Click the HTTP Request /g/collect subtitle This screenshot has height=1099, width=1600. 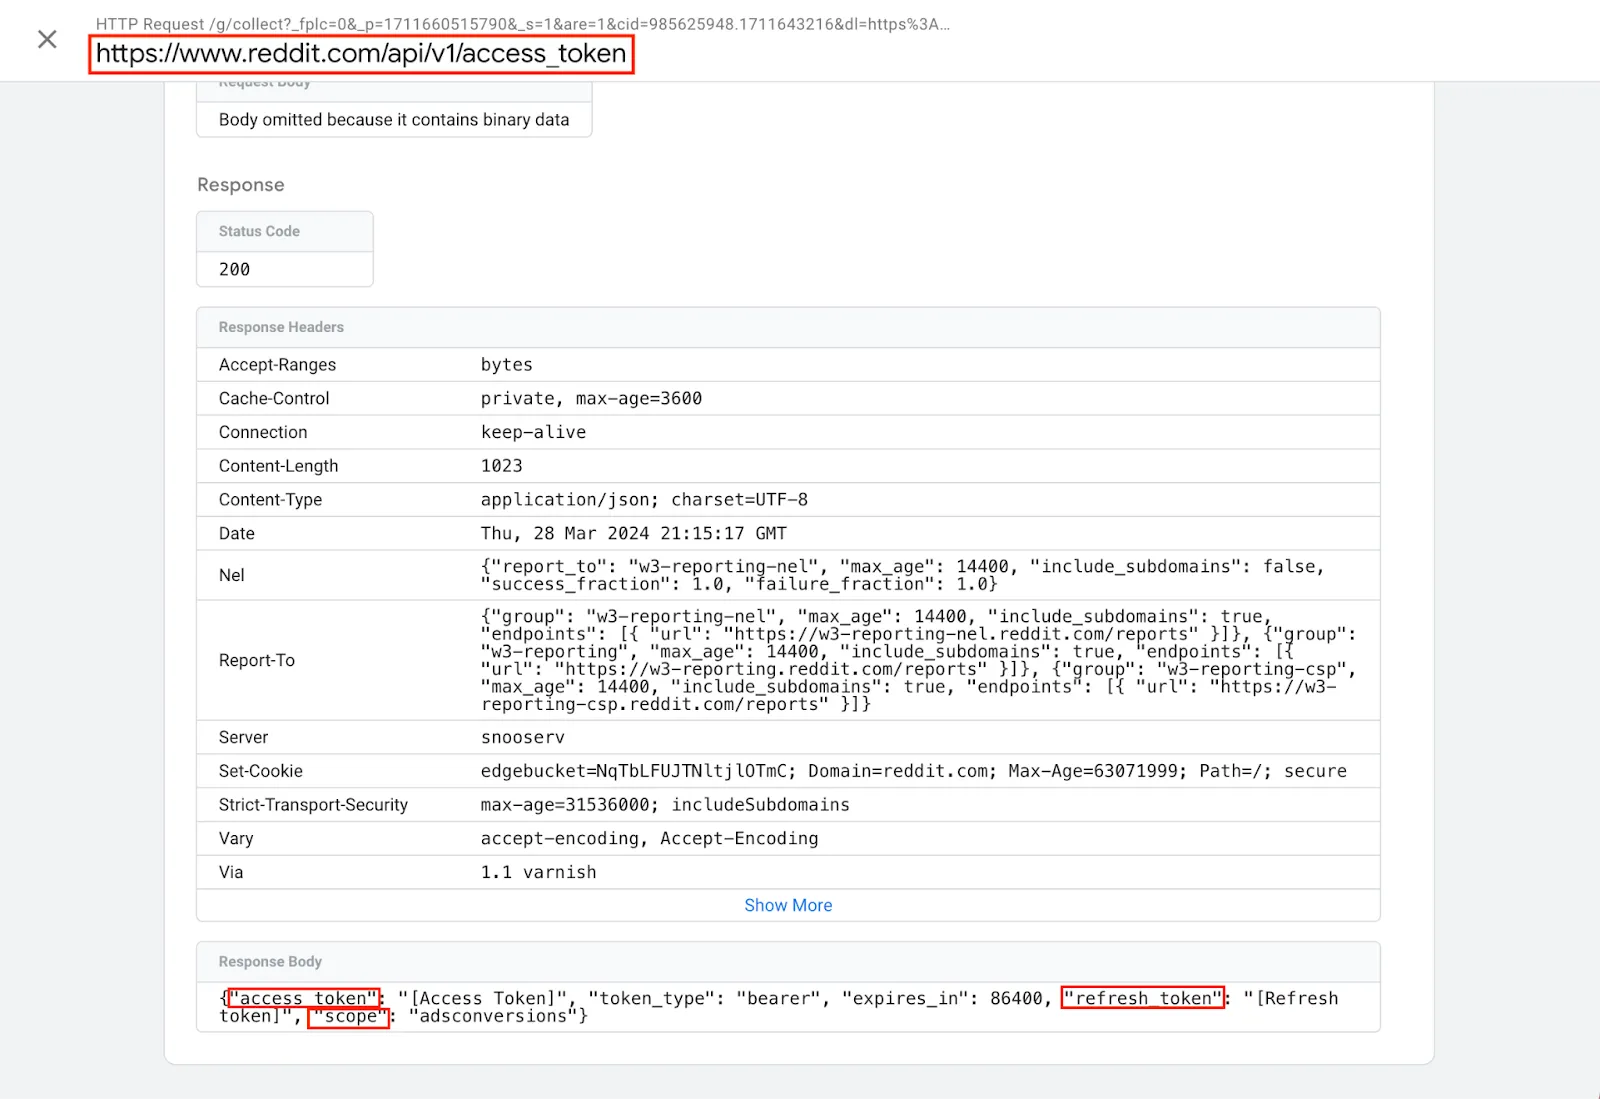click(523, 24)
